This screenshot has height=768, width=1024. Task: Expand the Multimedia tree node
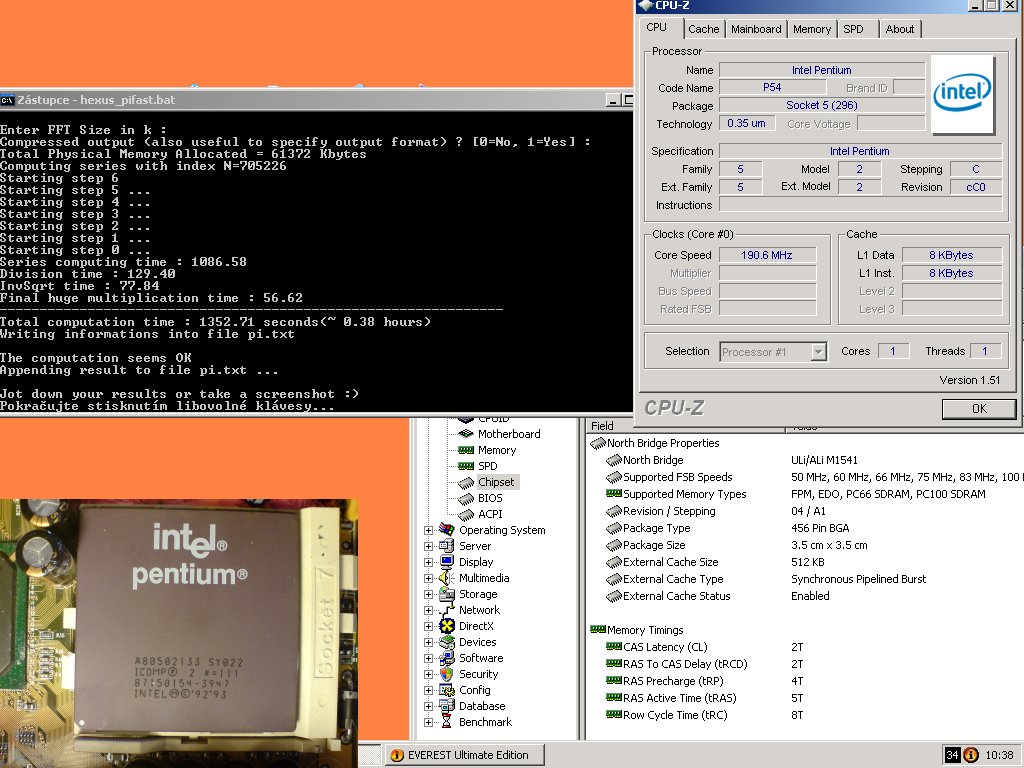click(428, 578)
